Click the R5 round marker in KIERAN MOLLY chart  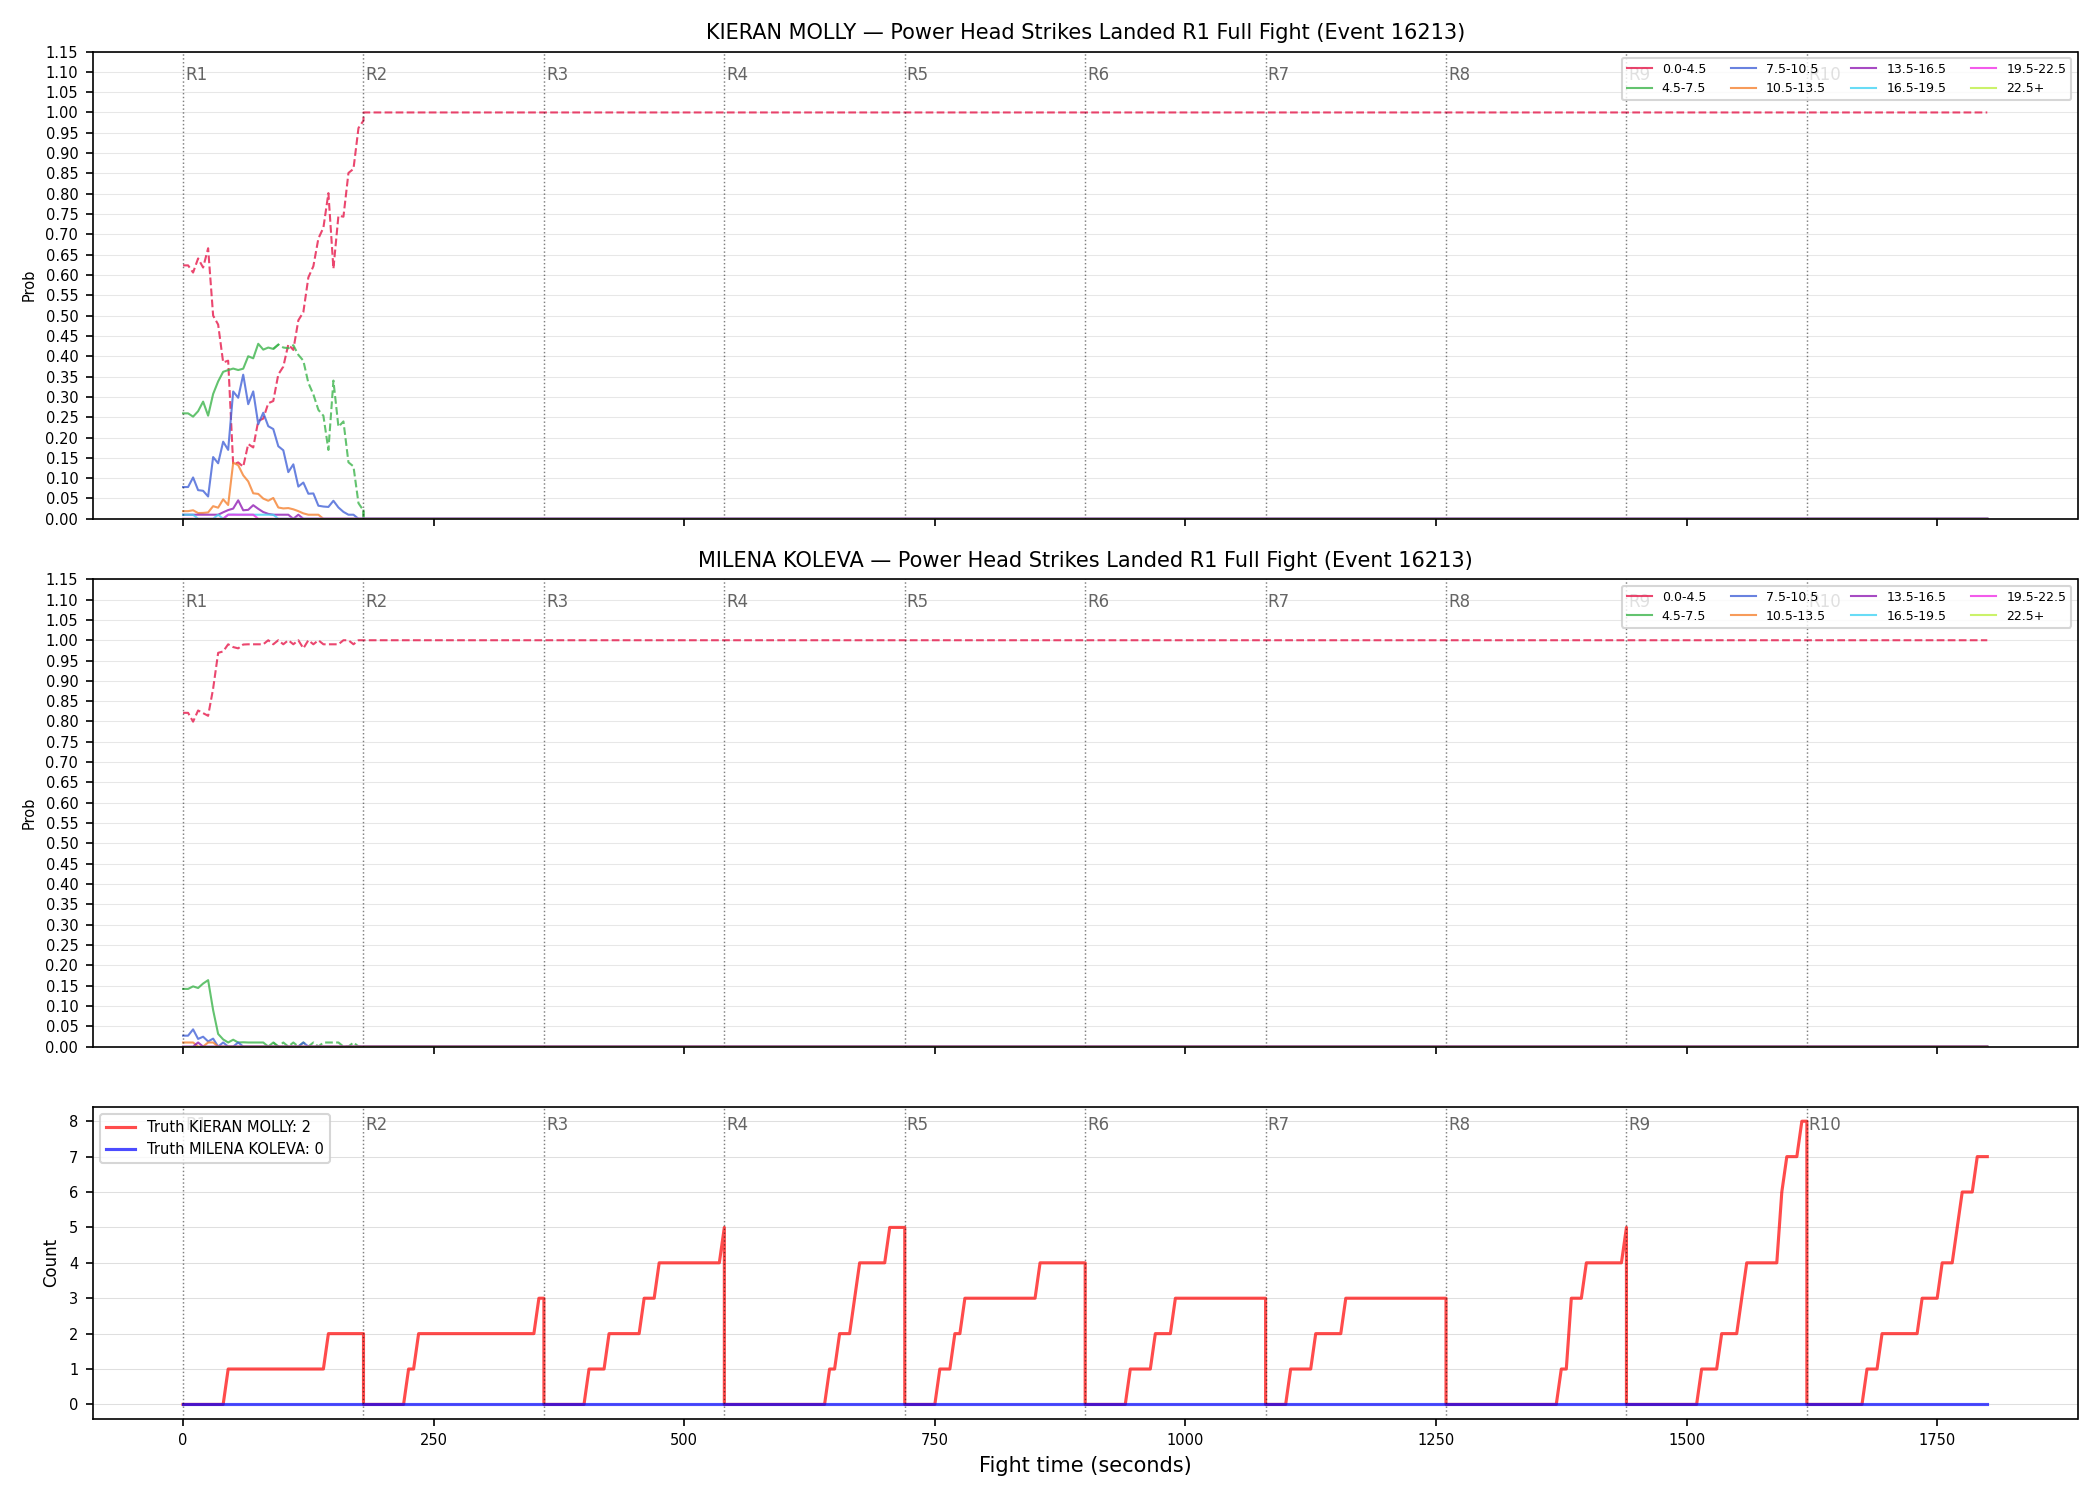coord(917,74)
